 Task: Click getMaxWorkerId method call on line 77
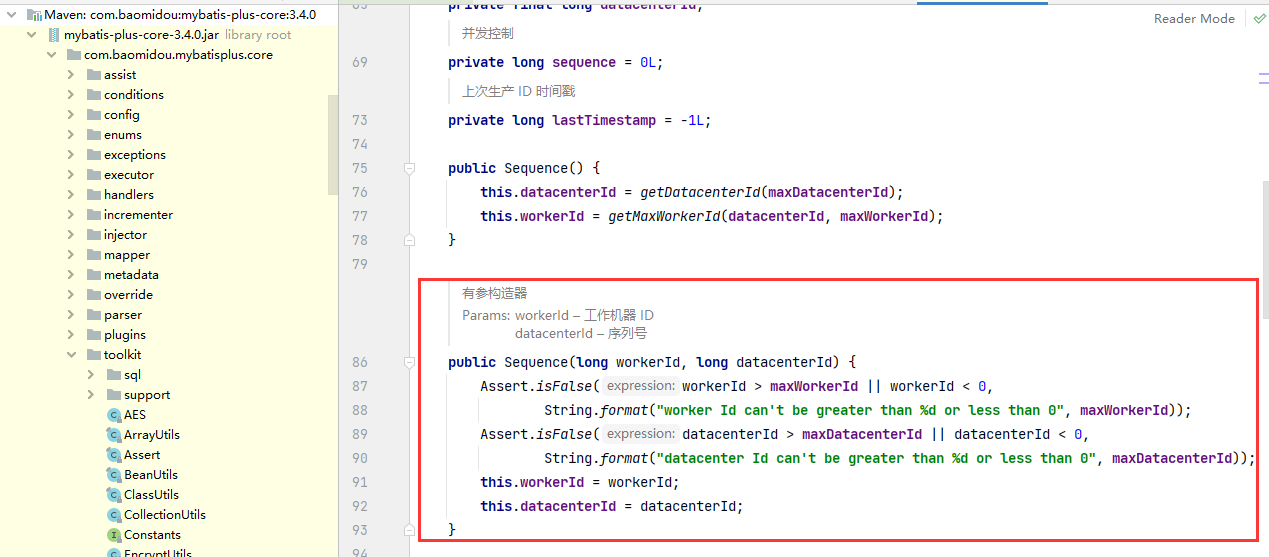[x=663, y=216]
